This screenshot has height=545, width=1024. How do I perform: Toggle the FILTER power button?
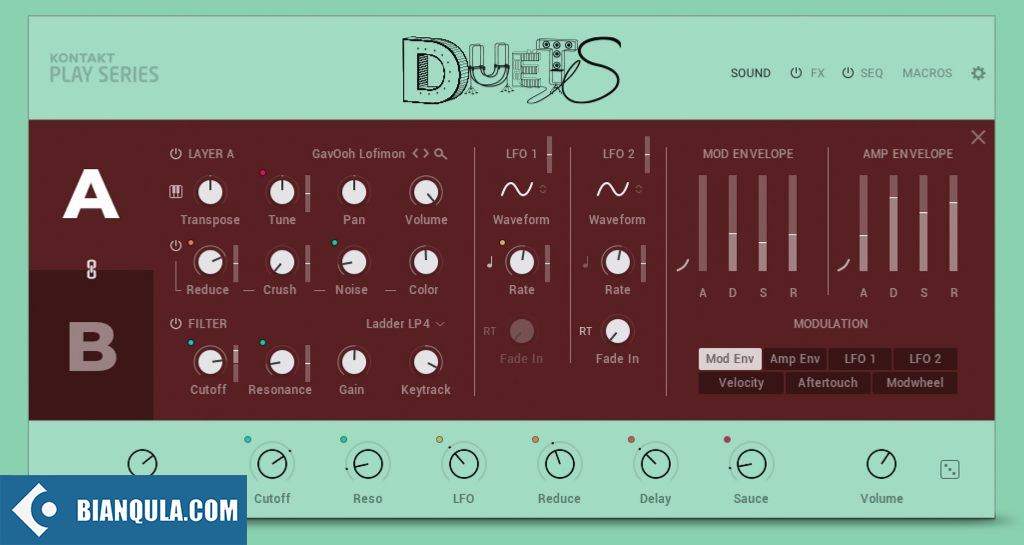pos(176,324)
